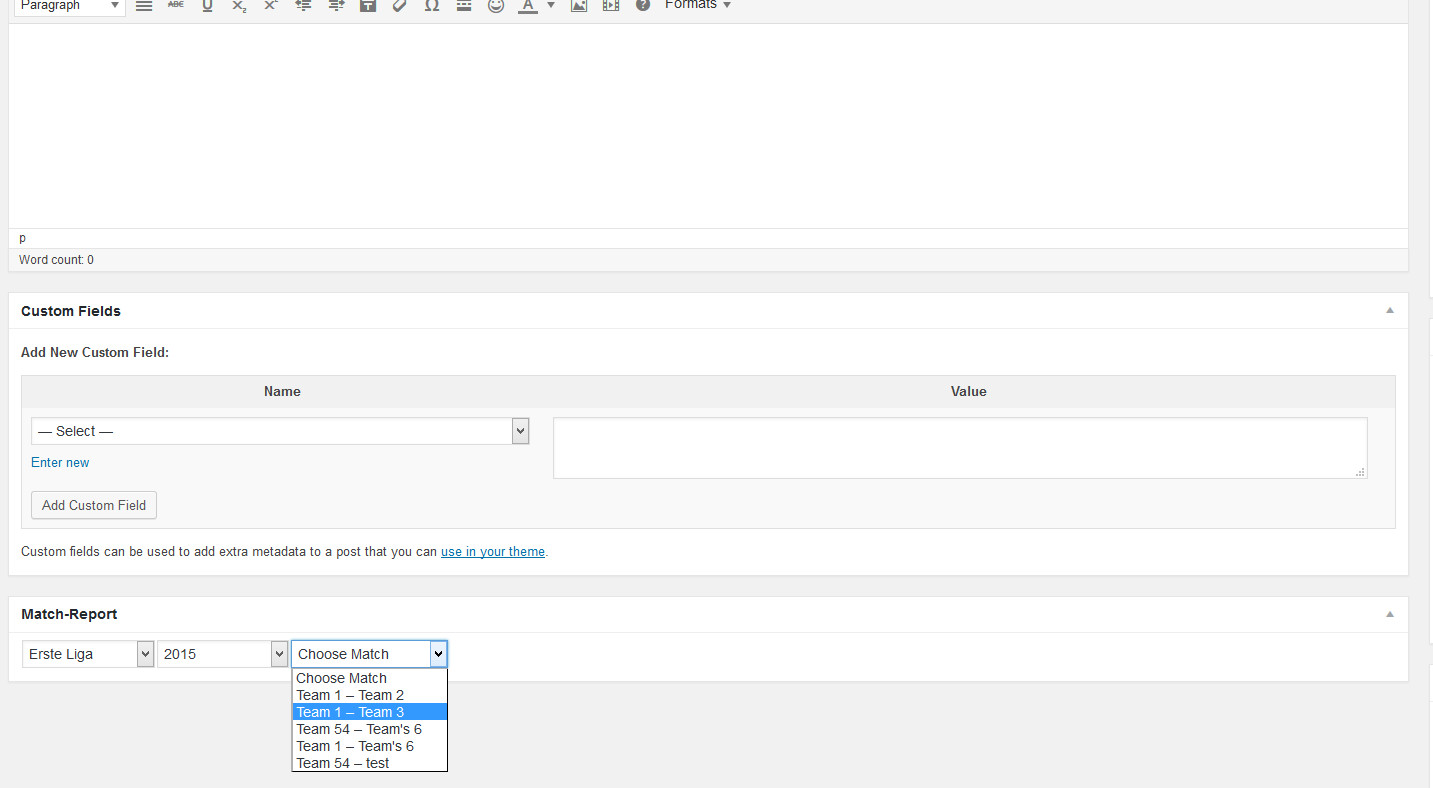Click the special character Omega icon
1433x788 pixels.
click(431, 5)
